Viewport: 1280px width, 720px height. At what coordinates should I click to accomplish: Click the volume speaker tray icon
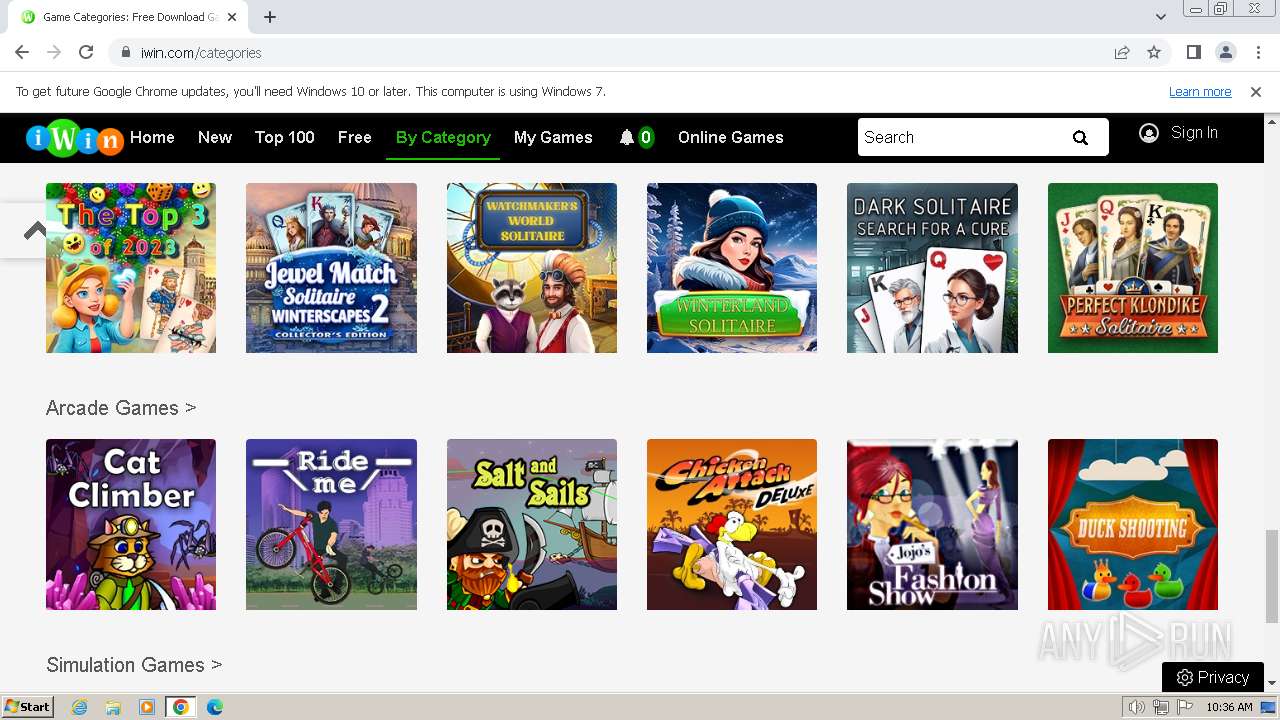point(1137,707)
